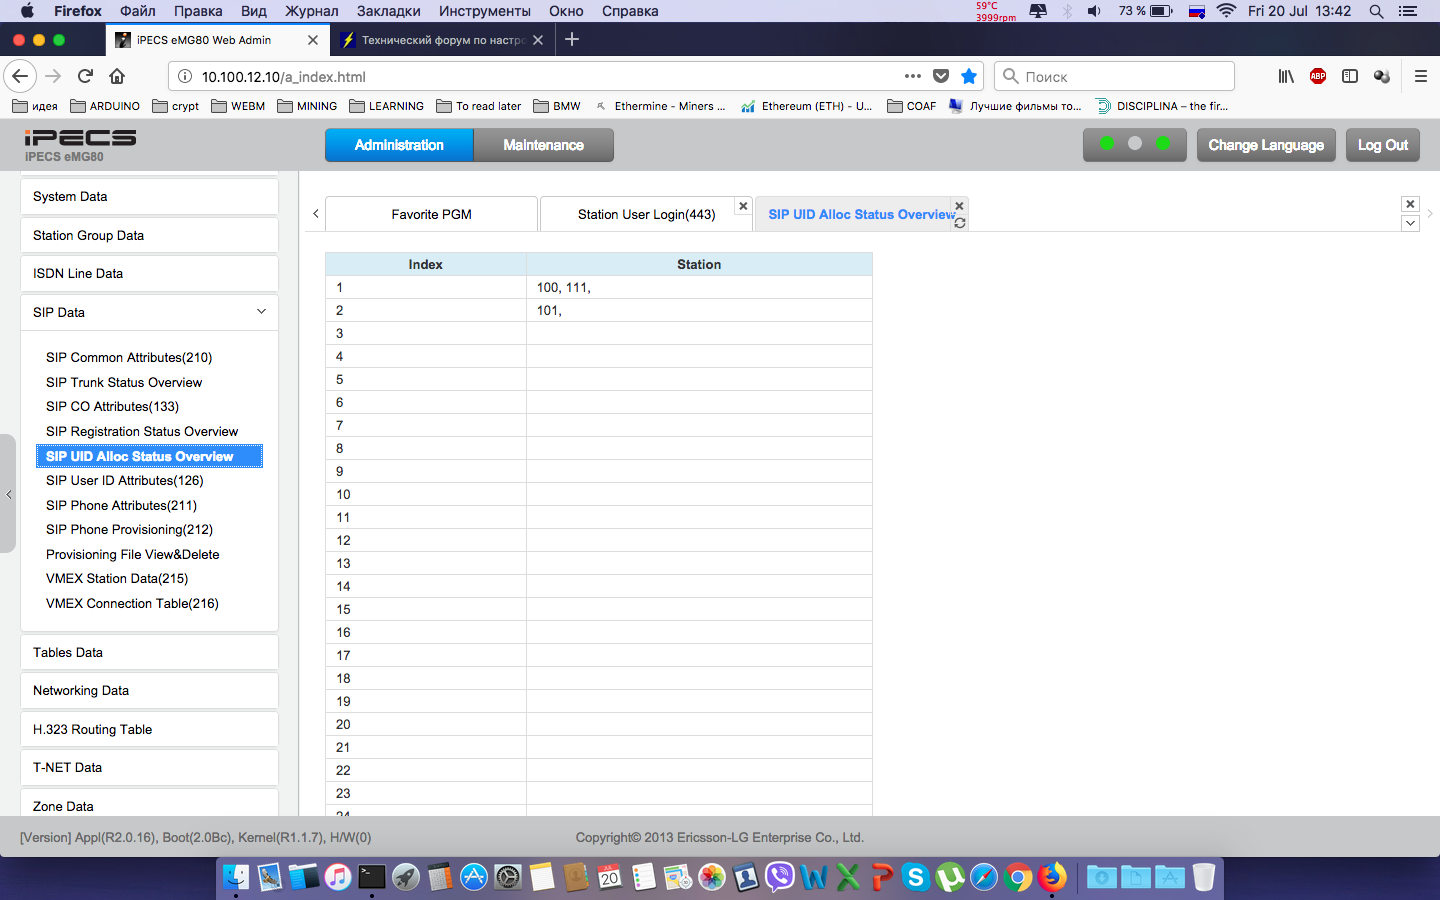1440x900 pixels.
Task: Collapse the left sidebar panel handle
Action: (x=8, y=494)
